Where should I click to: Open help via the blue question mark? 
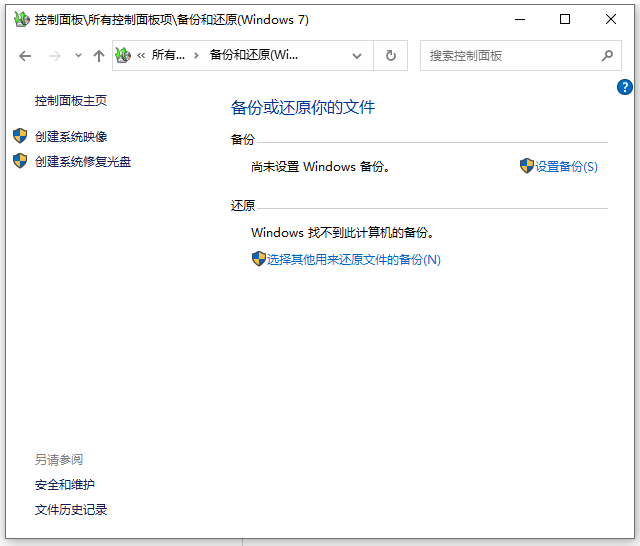coord(624,87)
